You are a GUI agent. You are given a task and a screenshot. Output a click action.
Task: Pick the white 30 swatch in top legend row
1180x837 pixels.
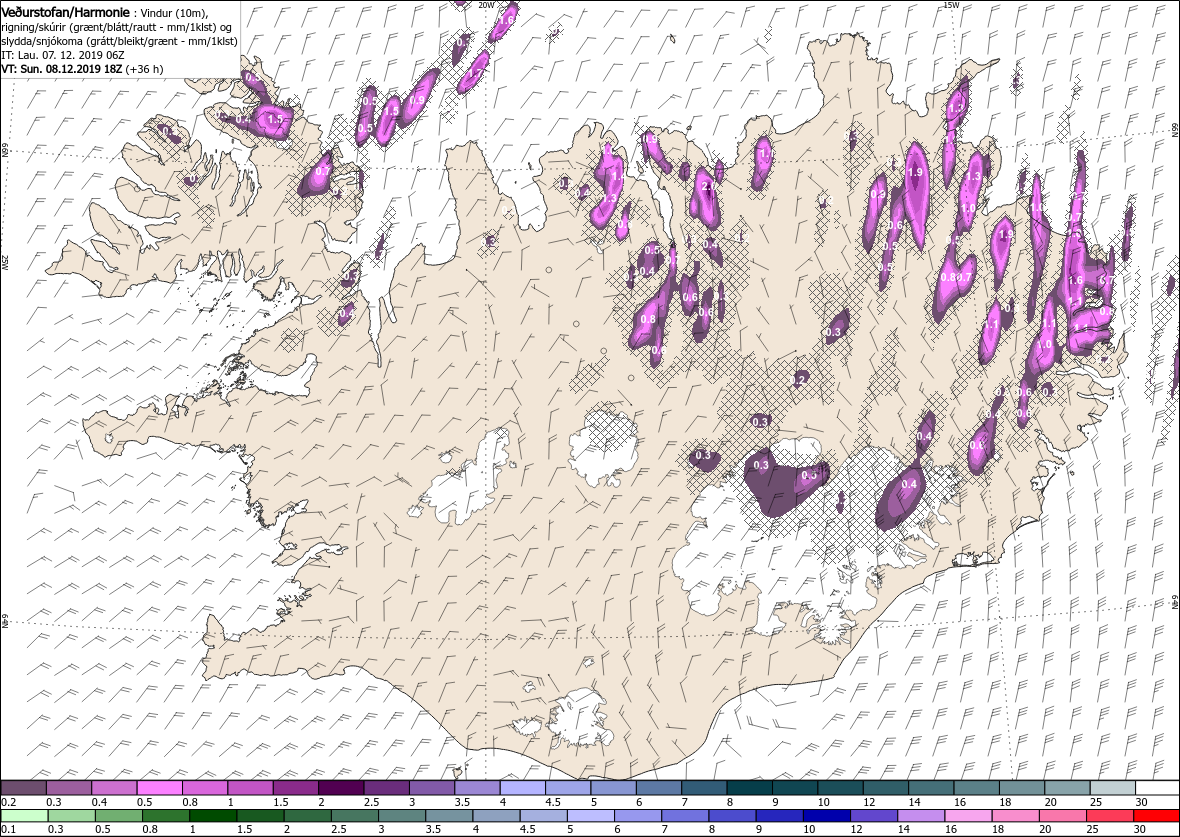[x=1157, y=788]
